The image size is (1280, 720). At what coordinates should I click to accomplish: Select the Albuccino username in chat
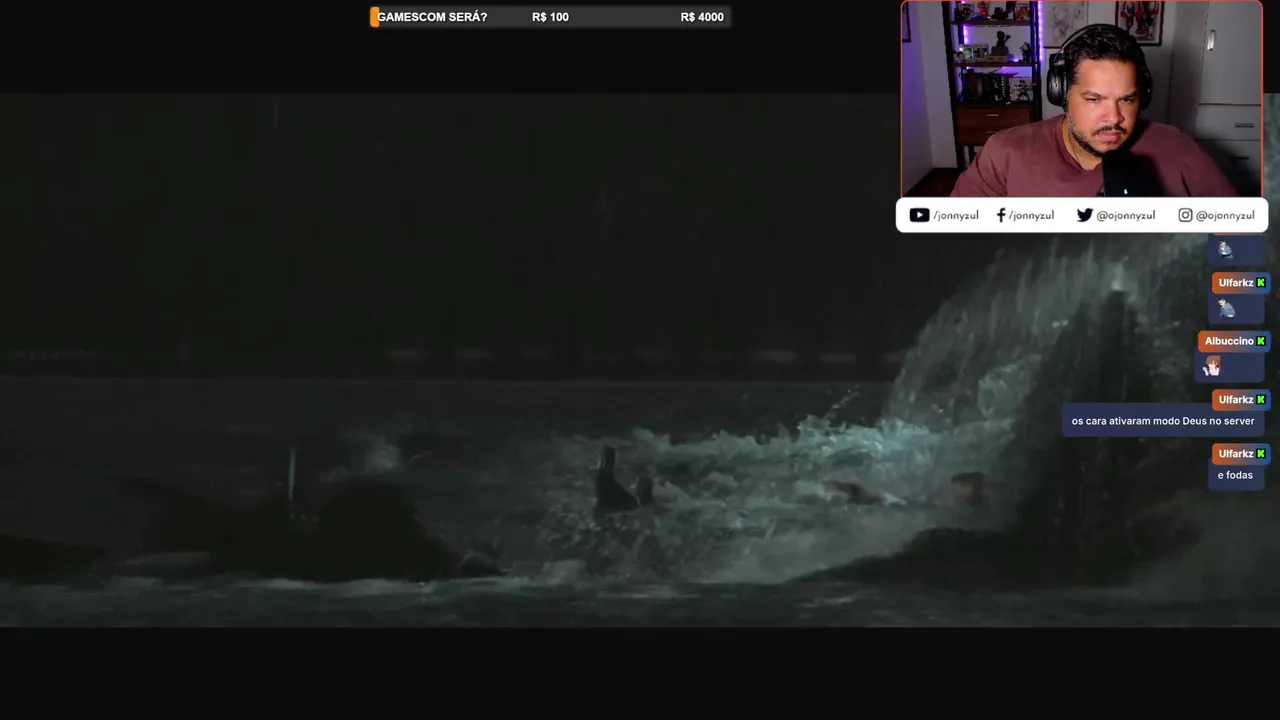[1229, 341]
